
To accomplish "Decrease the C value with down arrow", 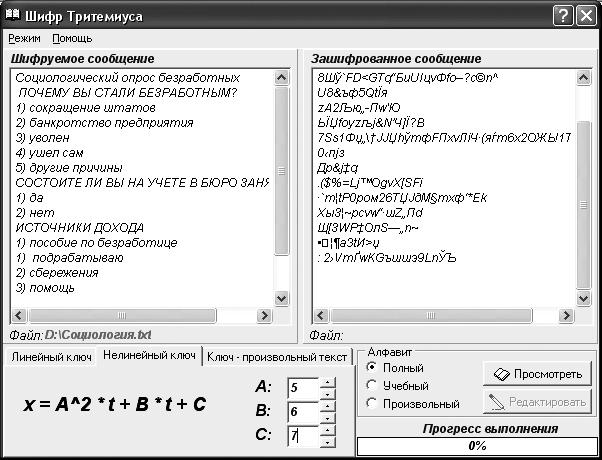I will coord(327,442).
